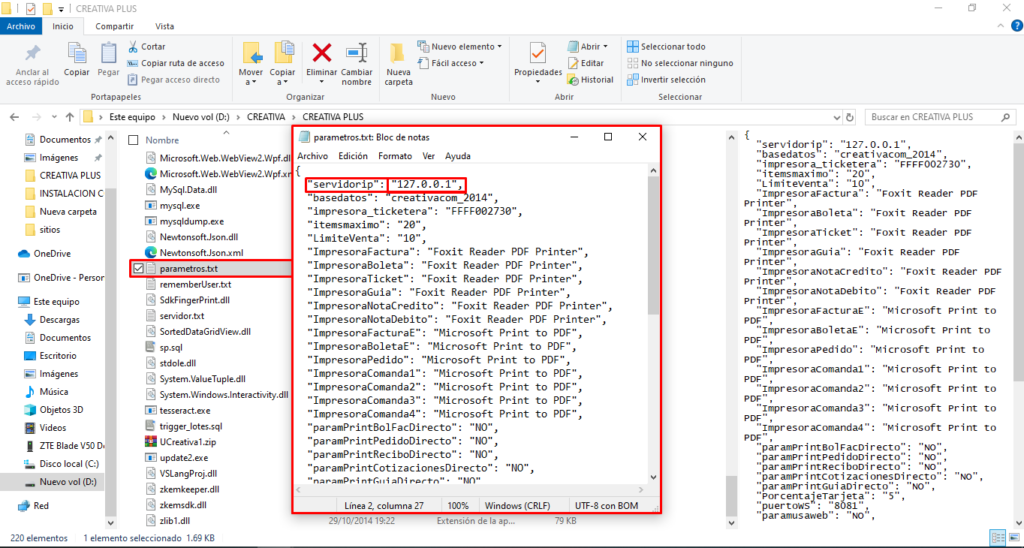Click Editar in the ribbon
The width and height of the screenshot is (1024, 548).
(585, 63)
